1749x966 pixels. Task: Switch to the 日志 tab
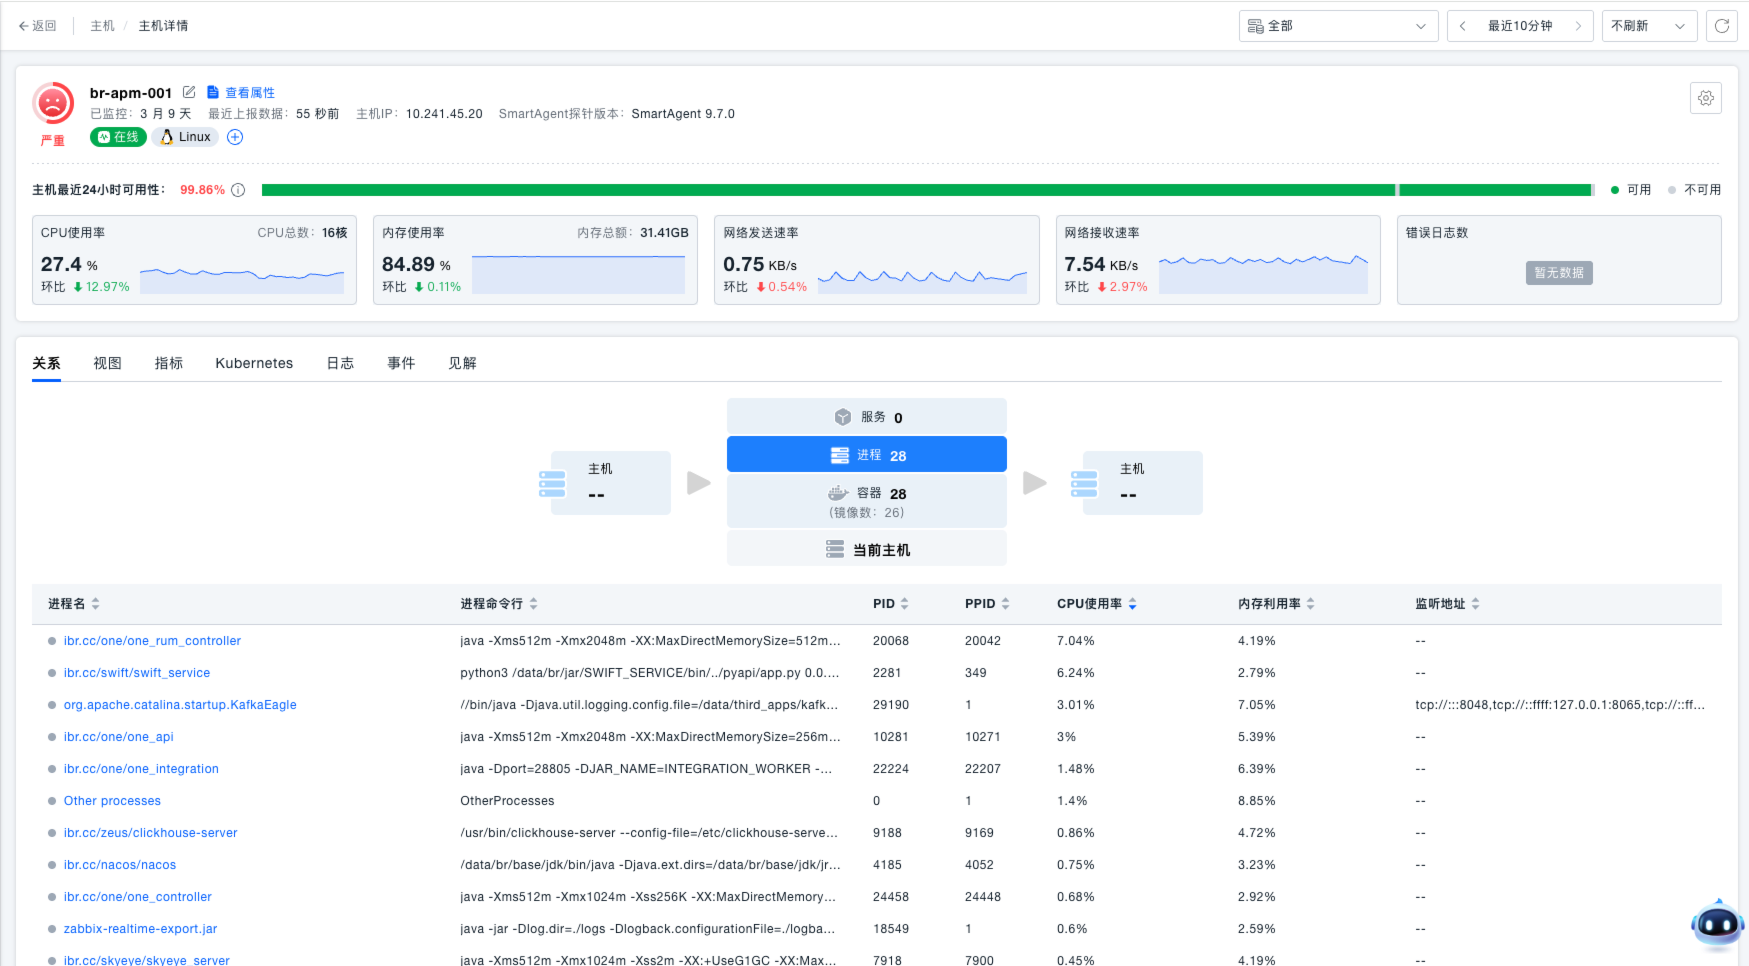(x=340, y=363)
